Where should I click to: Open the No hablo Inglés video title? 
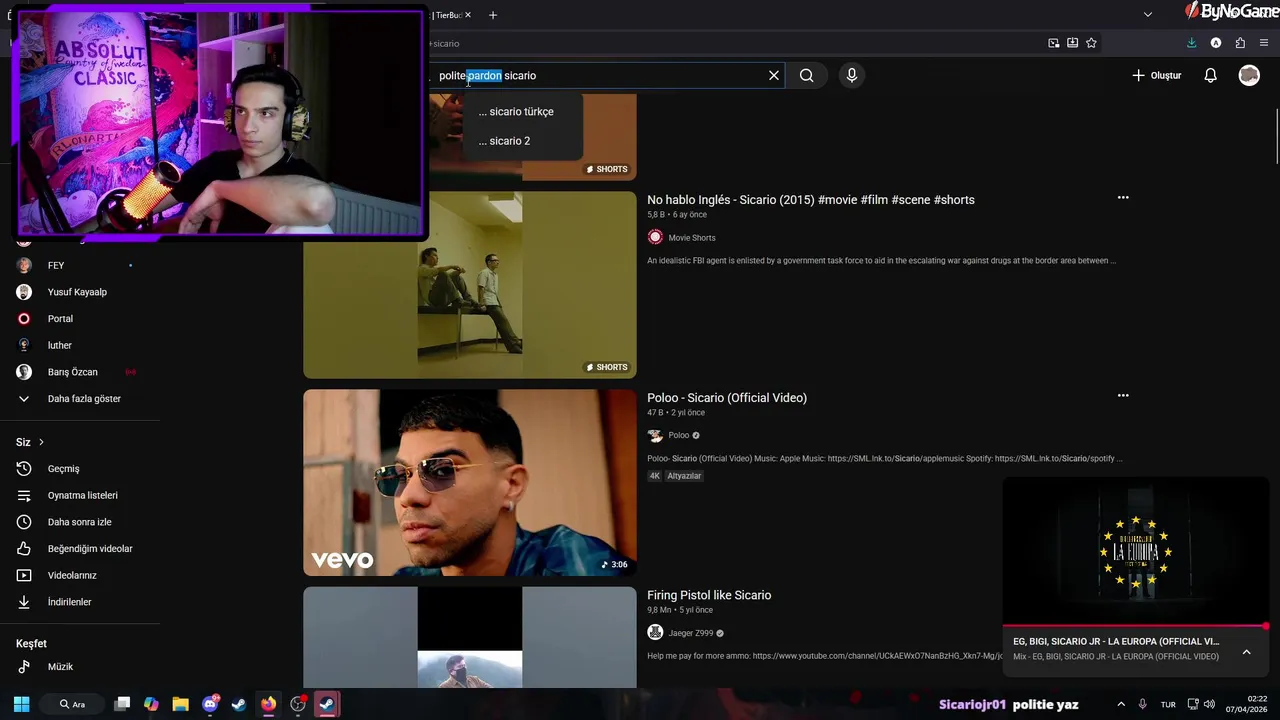pos(810,200)
